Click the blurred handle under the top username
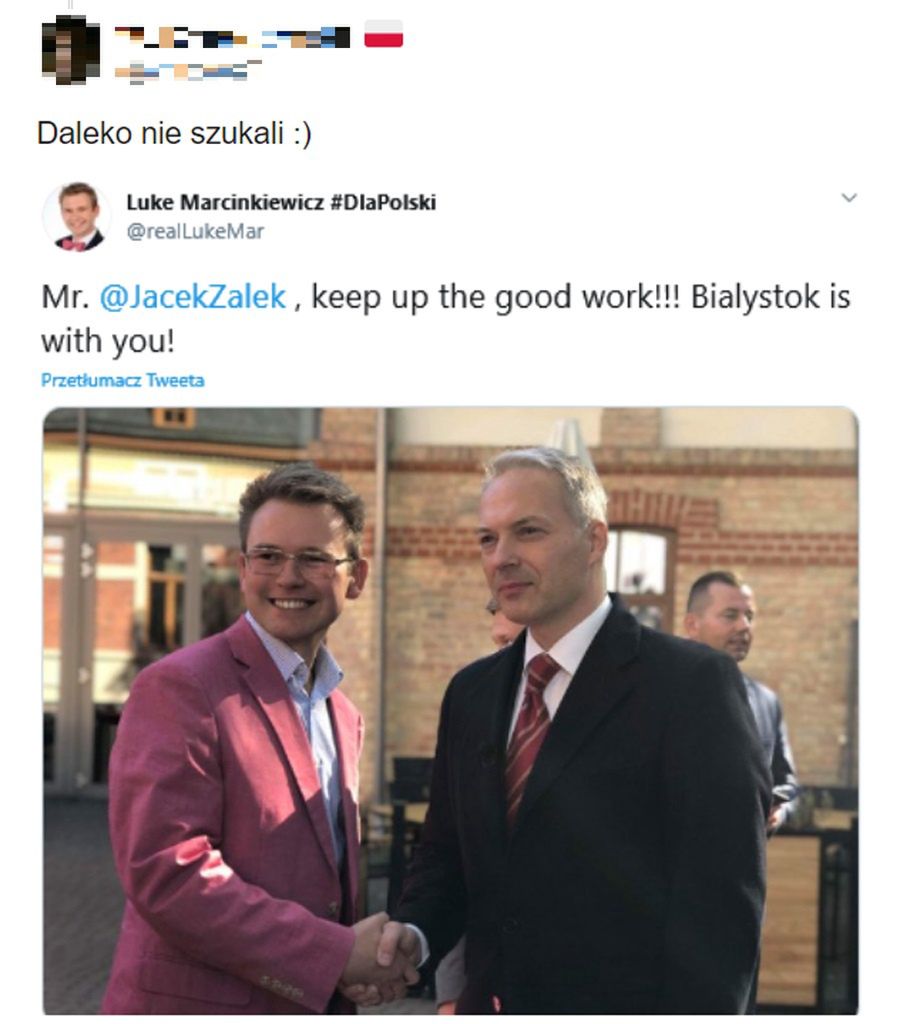Image resolution: width=900 pixels, height=1024 pixels. (x=188, y=71)
